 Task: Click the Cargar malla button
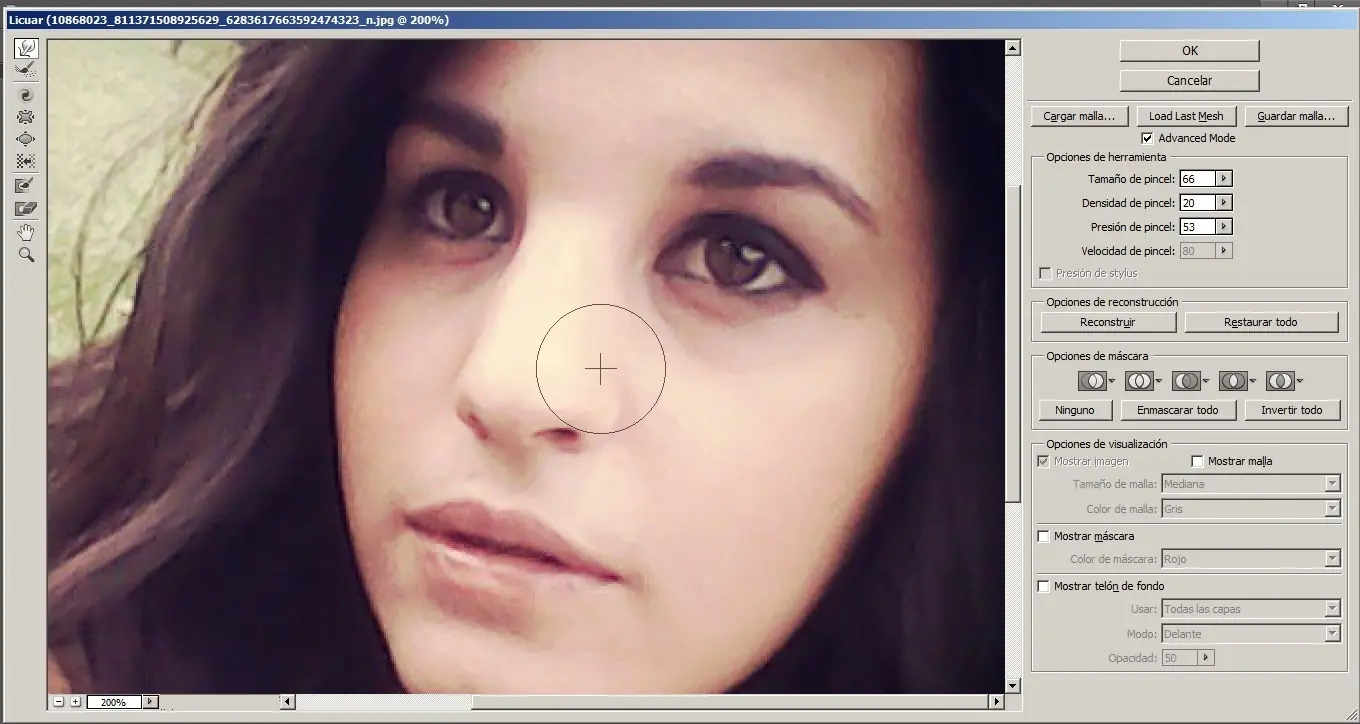tap(1079, 116)
